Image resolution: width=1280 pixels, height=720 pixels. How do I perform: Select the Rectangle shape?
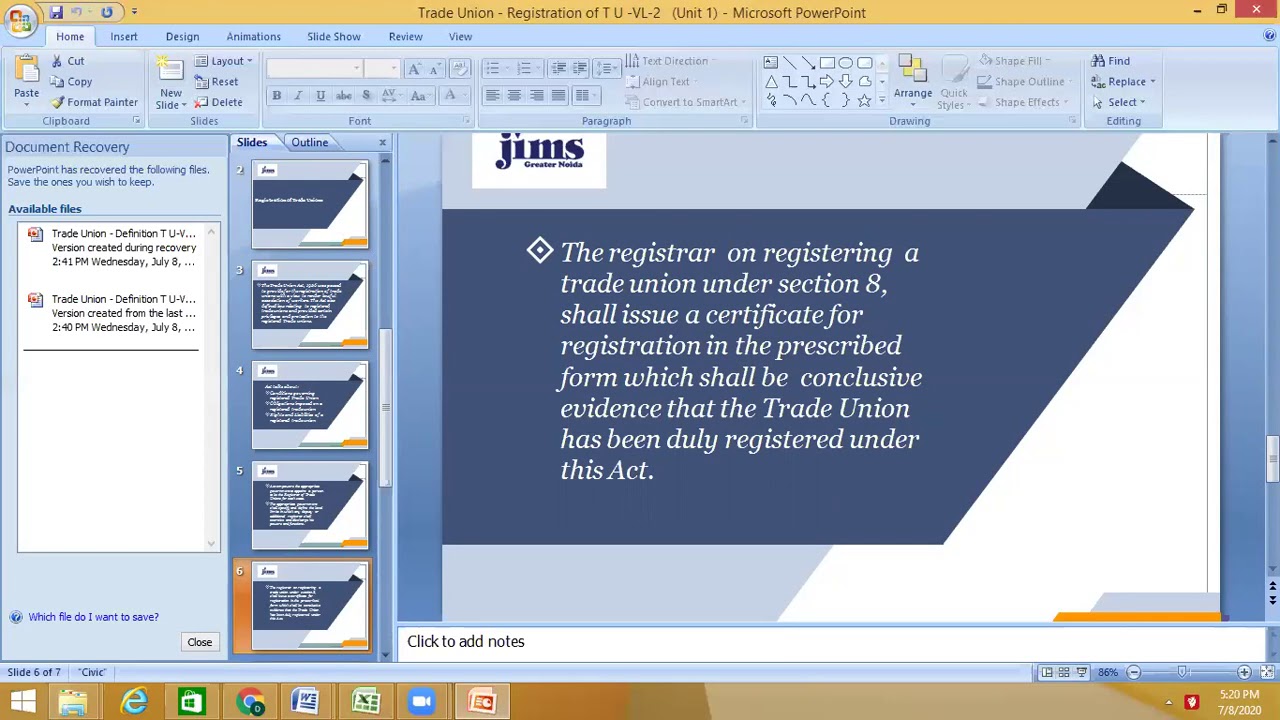(x=827, y=62)
